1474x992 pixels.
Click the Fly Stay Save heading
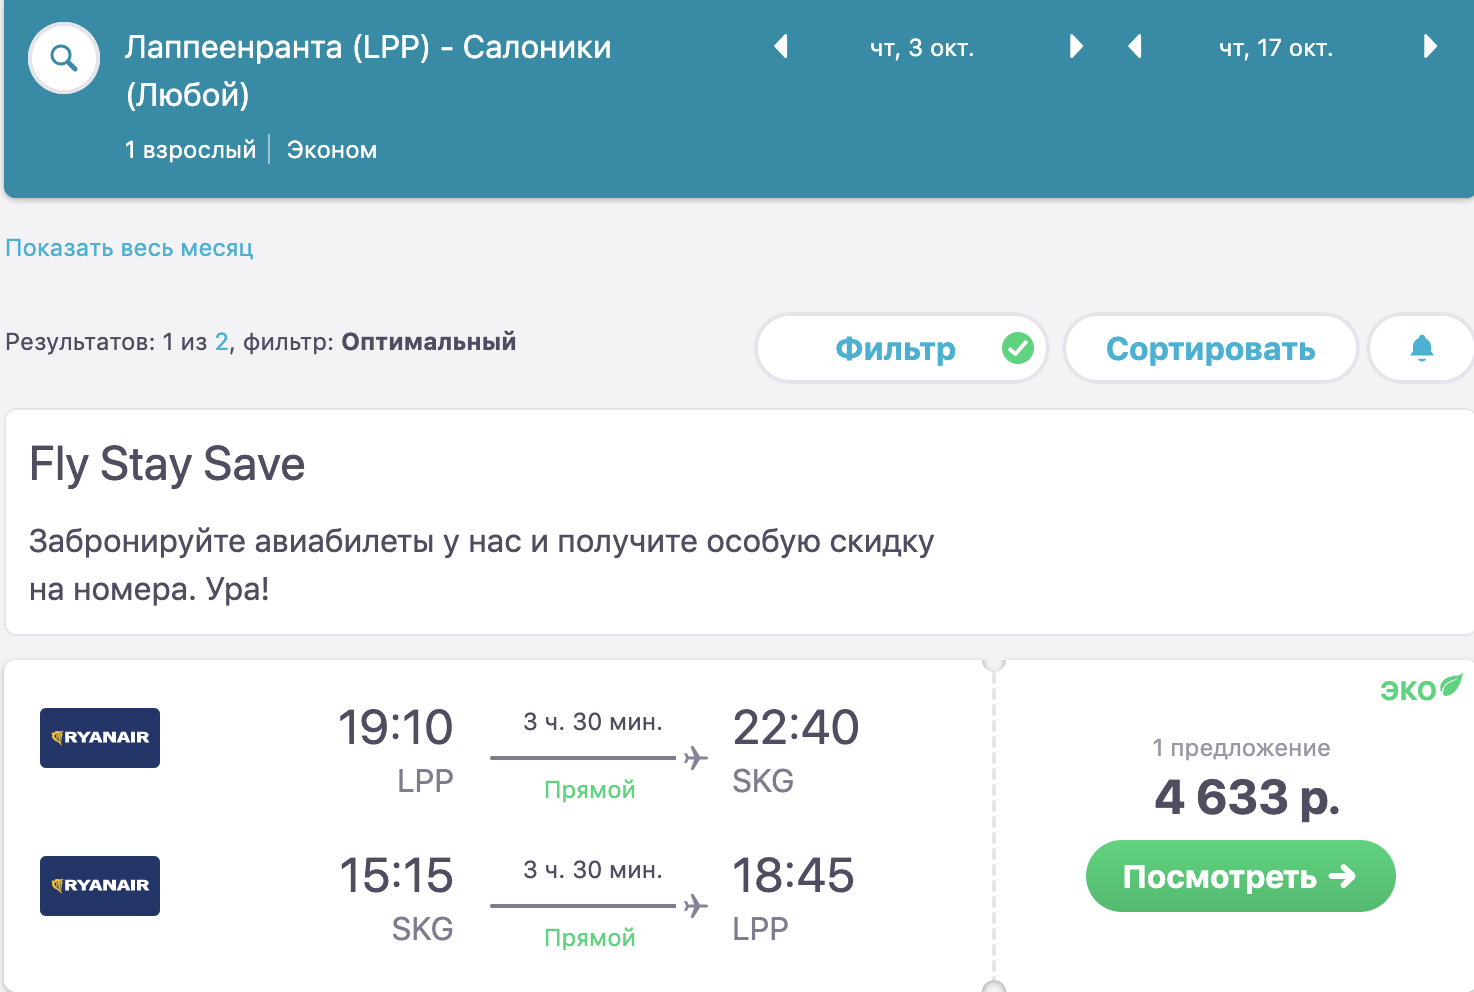click(x=167, y=464)
